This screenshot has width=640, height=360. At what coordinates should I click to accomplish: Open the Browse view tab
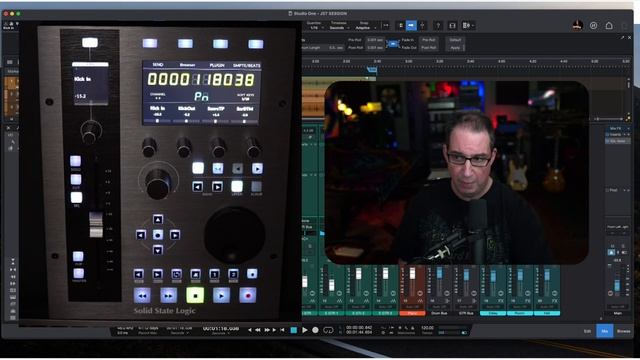[x=623, y=331]
